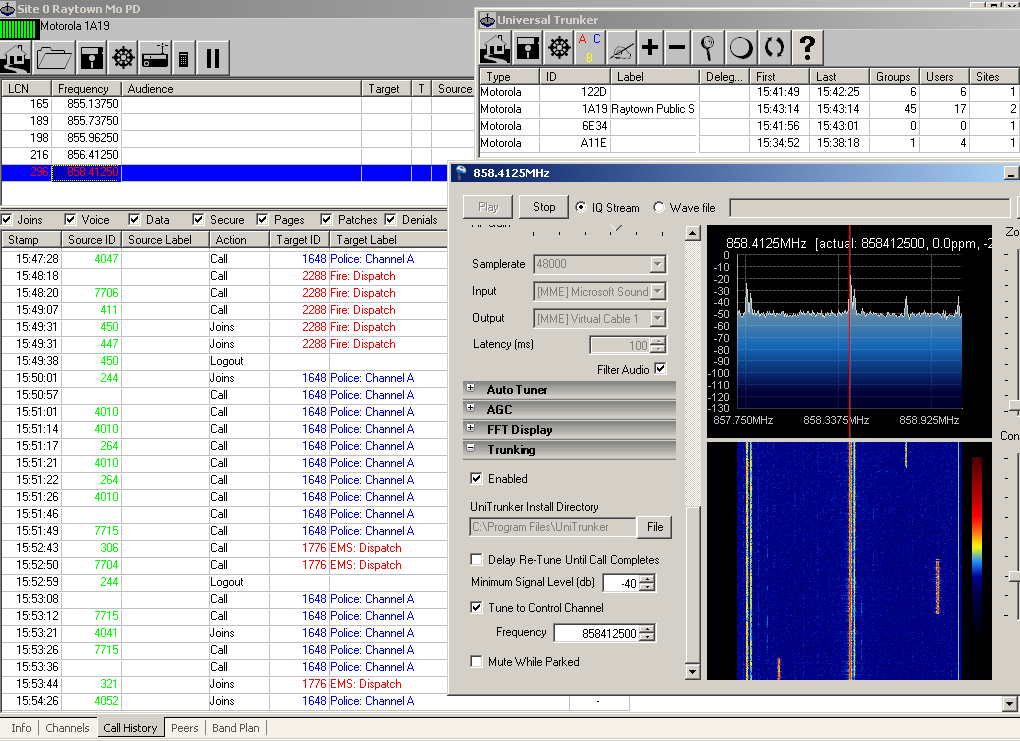The width and height of the screenshot is (1020, 741).
Task: Toggle the Patches filter checkbox
Action: [x=326, y=219]
